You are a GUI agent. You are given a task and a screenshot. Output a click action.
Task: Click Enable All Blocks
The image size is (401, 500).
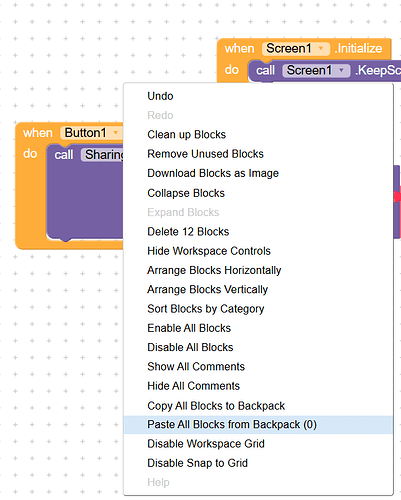(x=258, y=328)
